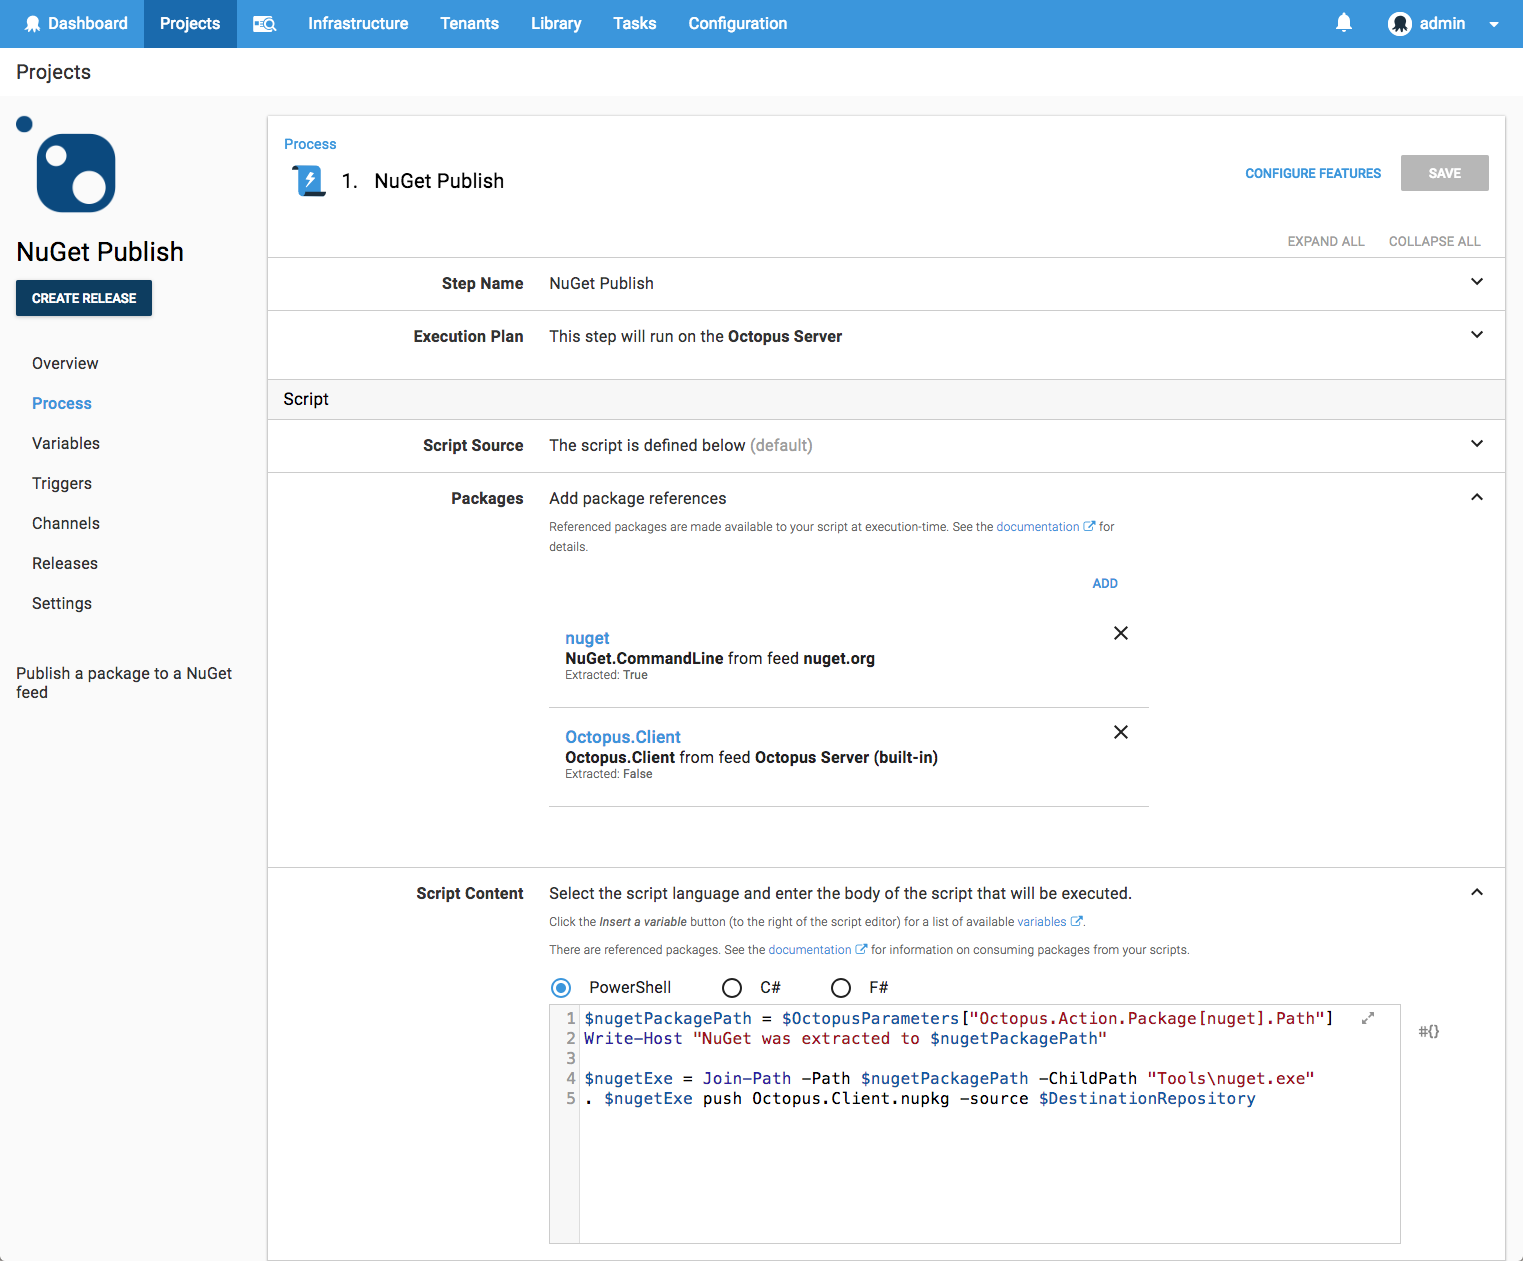The height and width of the screenshot is (1261, 1523).
Task: Click the search icon in the navigation bar
Action: click(x=263, y=23)
